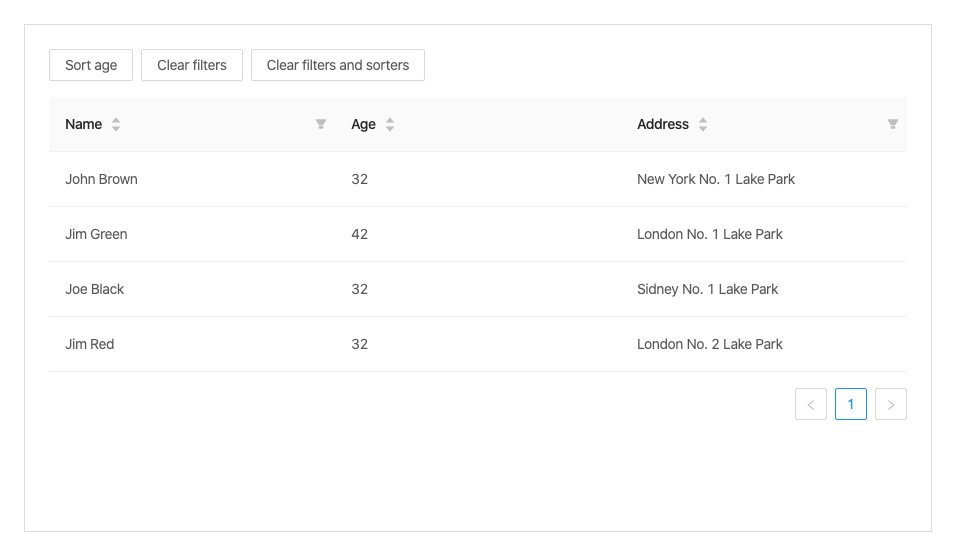Click the Age column sort arrows
956x556 pixels.
pos(390,125)
